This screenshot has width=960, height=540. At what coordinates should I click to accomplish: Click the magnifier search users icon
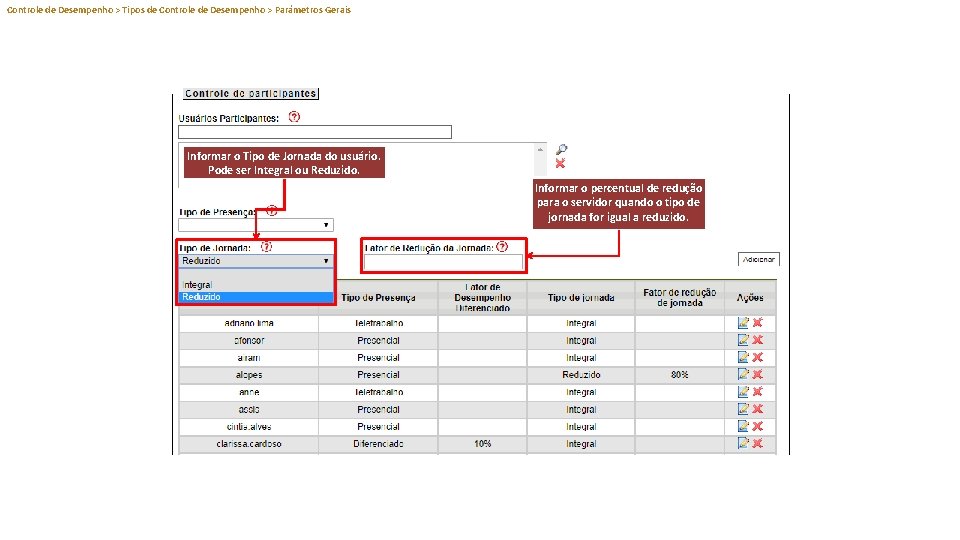(x=561, y=149)
